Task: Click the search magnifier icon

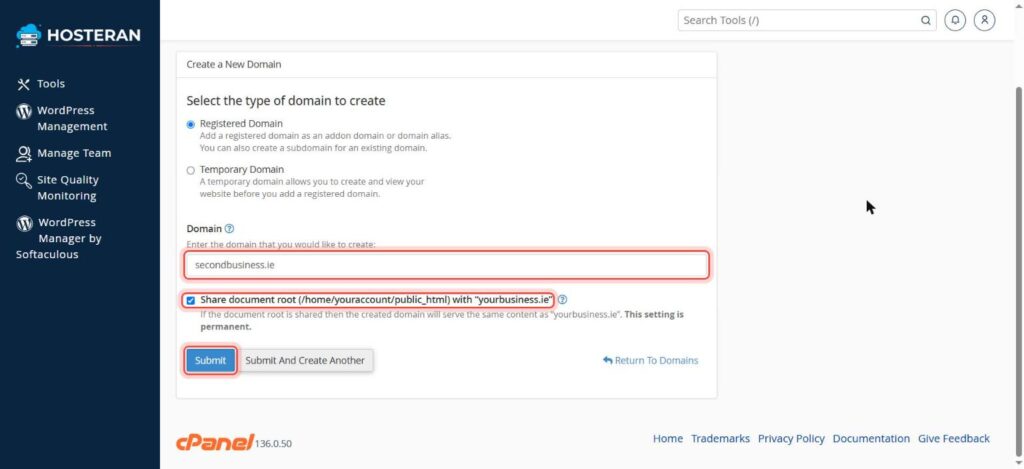Action: pos(925,20)
